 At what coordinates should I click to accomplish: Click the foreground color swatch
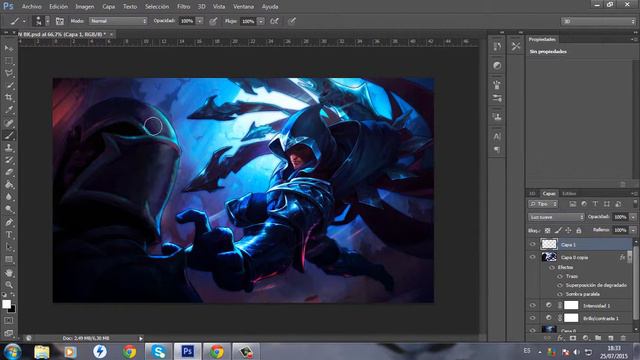(6, 304)
